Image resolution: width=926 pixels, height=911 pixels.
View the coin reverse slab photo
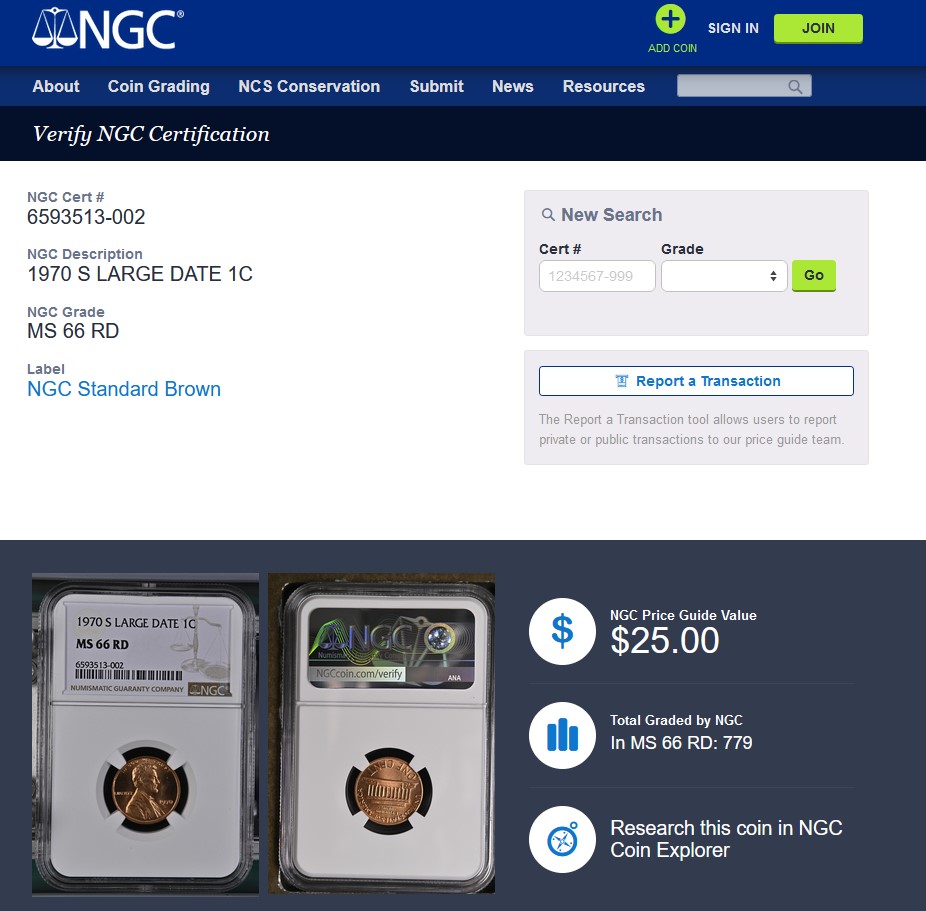click(x=382, y=733)
